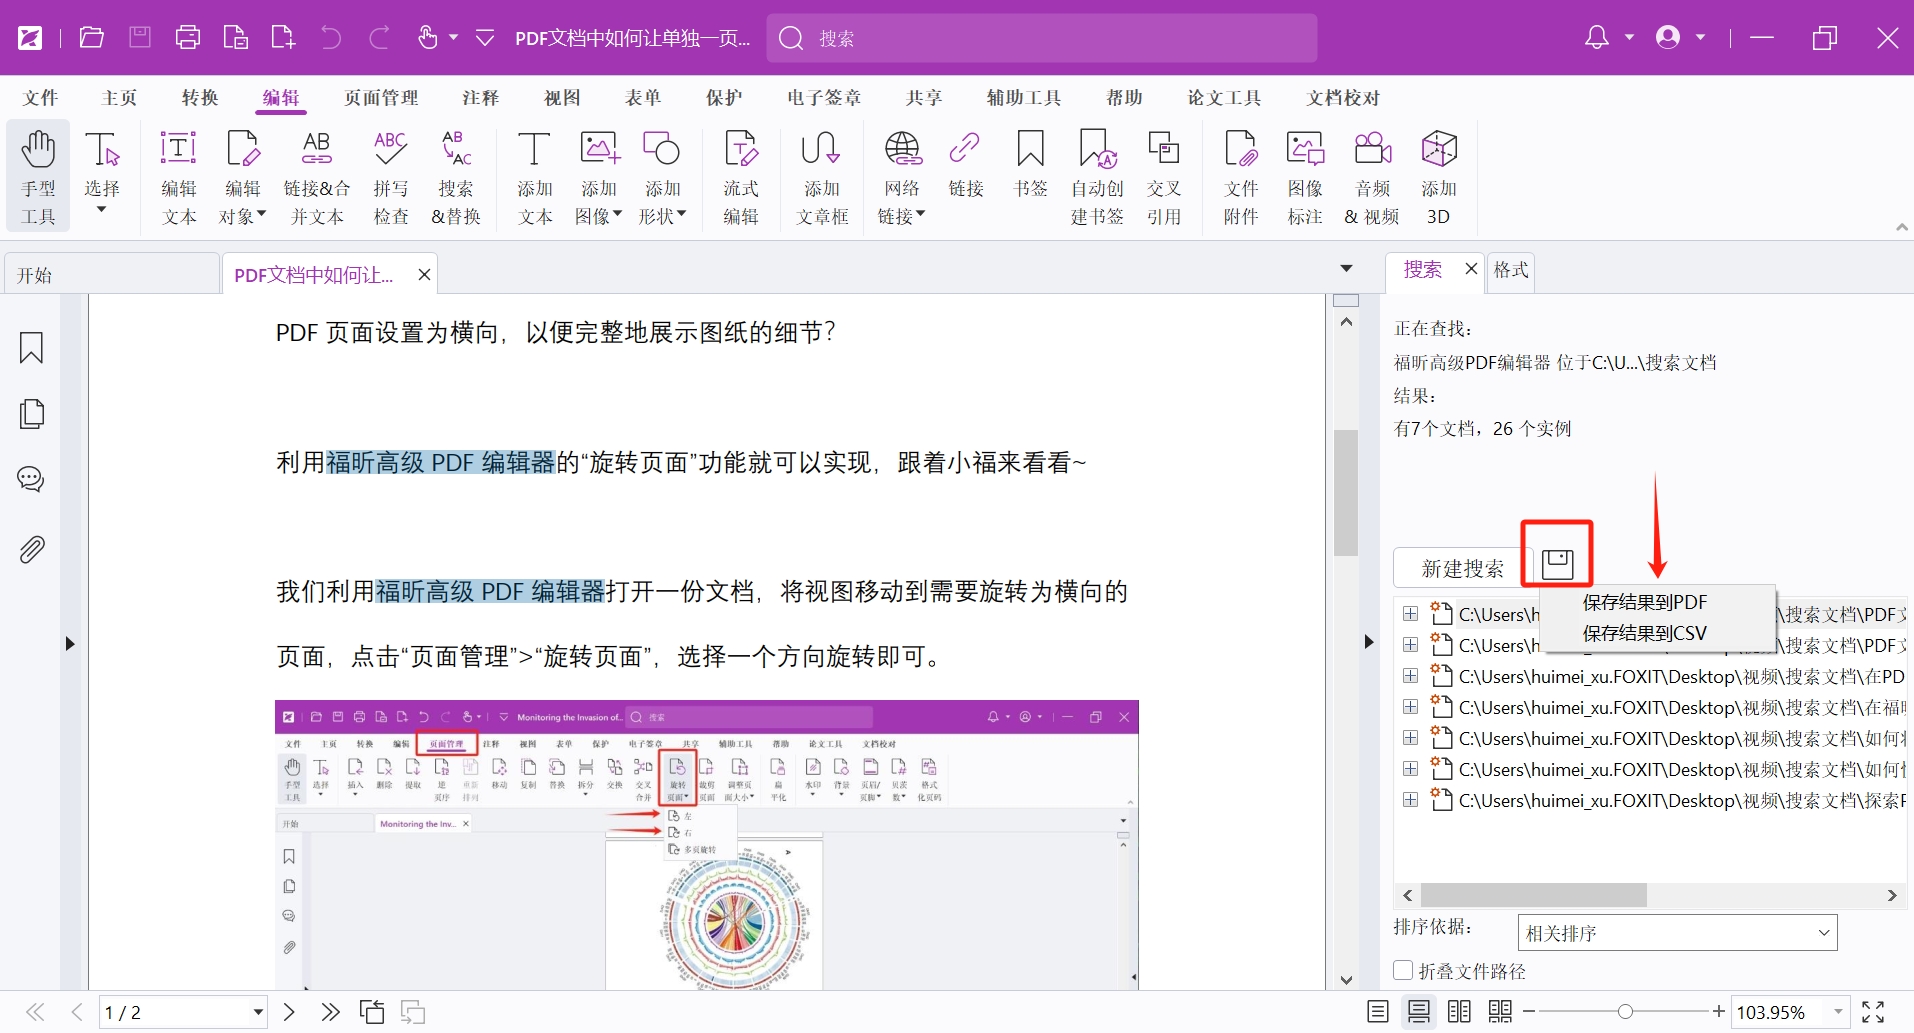Open the zoom percentage dropdown
The image size is (1914, 1033).
pos(1838,1012)
